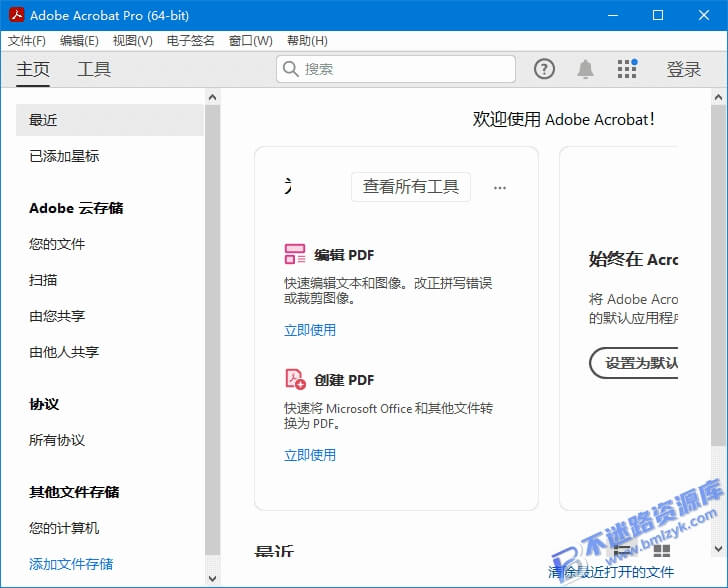Maximize the Acrobat window

(x=658, y=15)
